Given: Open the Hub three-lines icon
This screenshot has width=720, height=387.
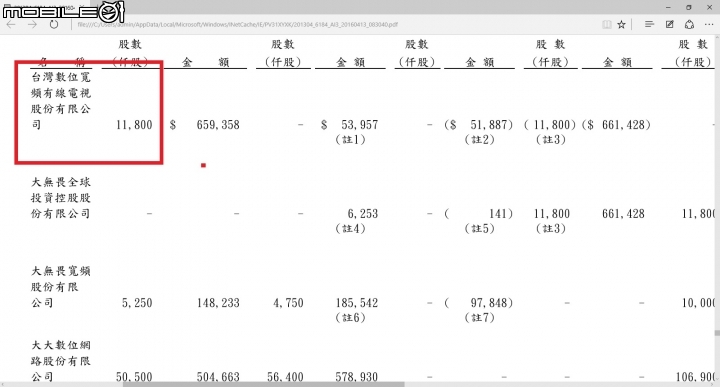Looking at the screenshot, I should (x=649, y=24).
